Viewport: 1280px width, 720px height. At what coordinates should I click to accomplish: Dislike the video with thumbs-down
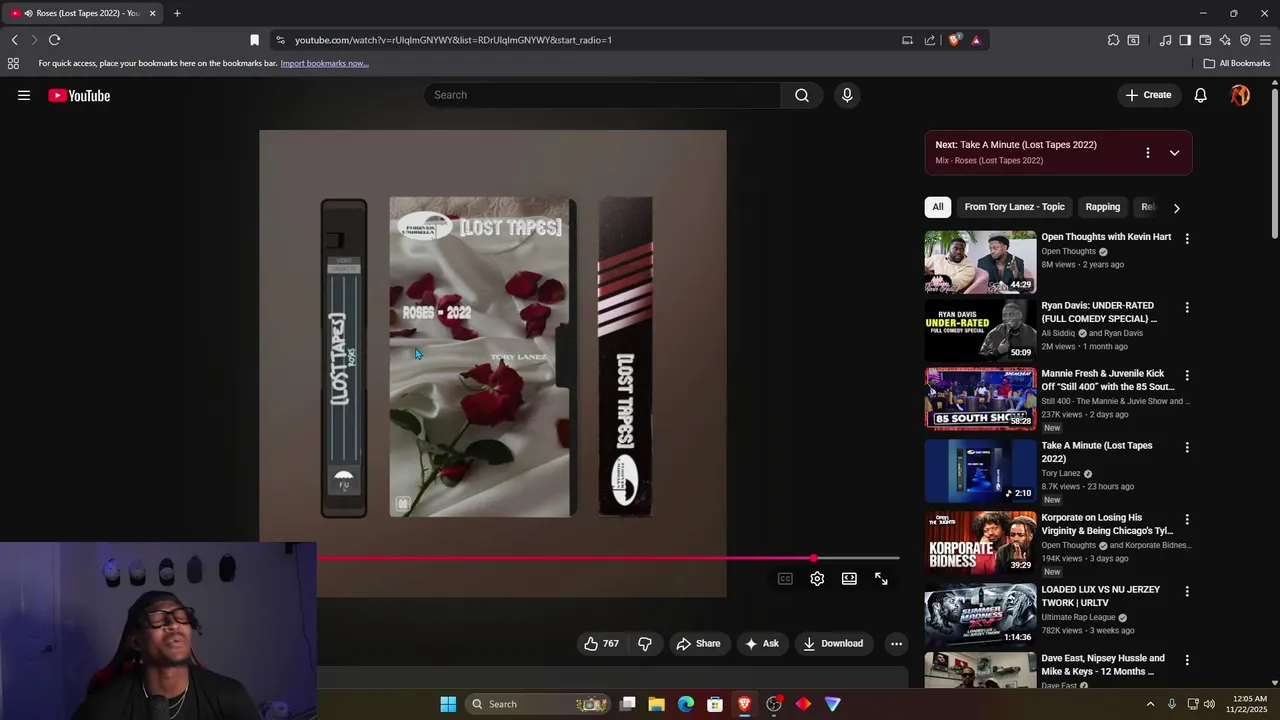[645, 643]
